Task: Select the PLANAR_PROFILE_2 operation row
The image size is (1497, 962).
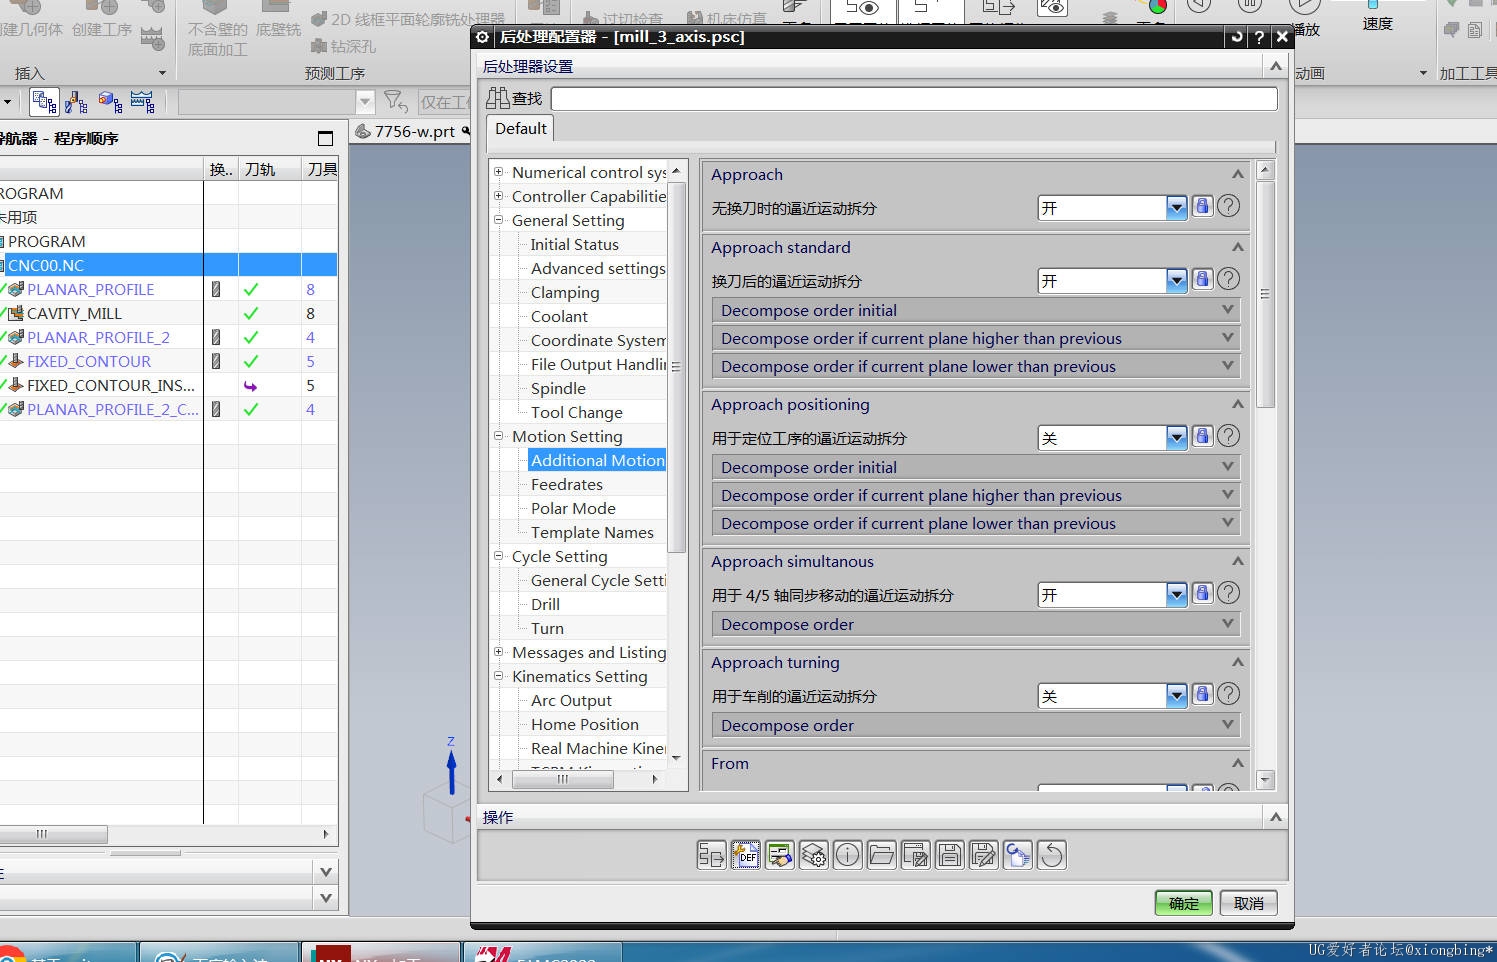Action: tap(98, 337)
